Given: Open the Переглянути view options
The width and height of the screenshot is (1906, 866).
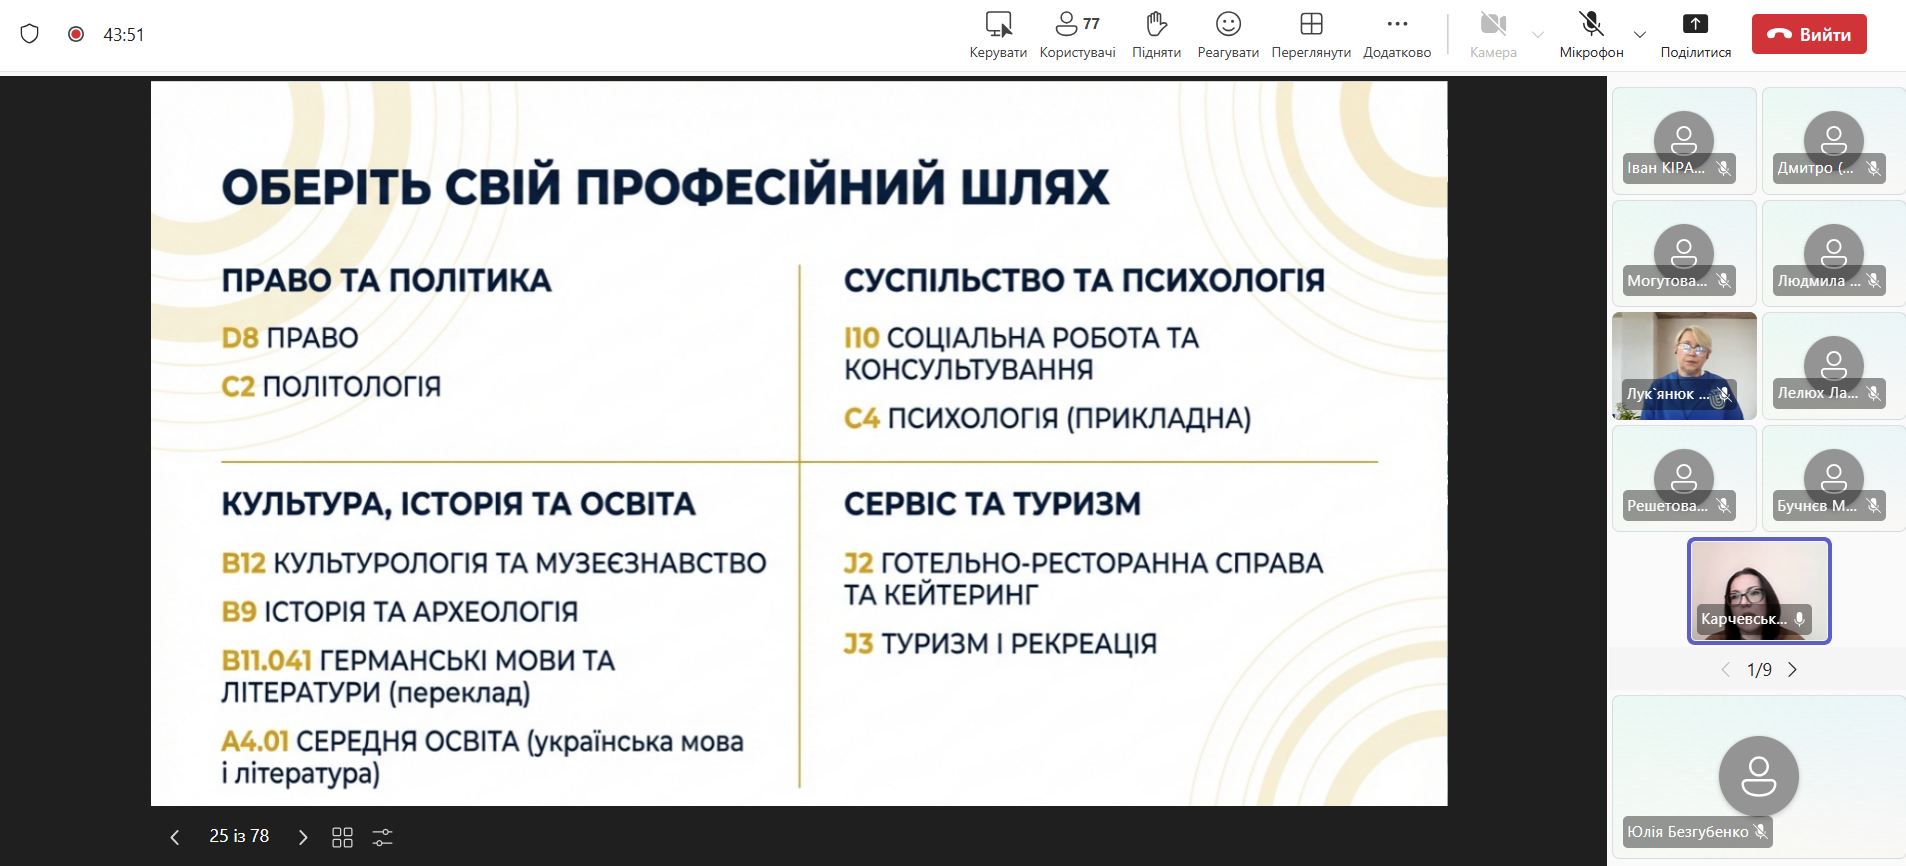Looking at the screenshot, I should (x=1311, y=35).
